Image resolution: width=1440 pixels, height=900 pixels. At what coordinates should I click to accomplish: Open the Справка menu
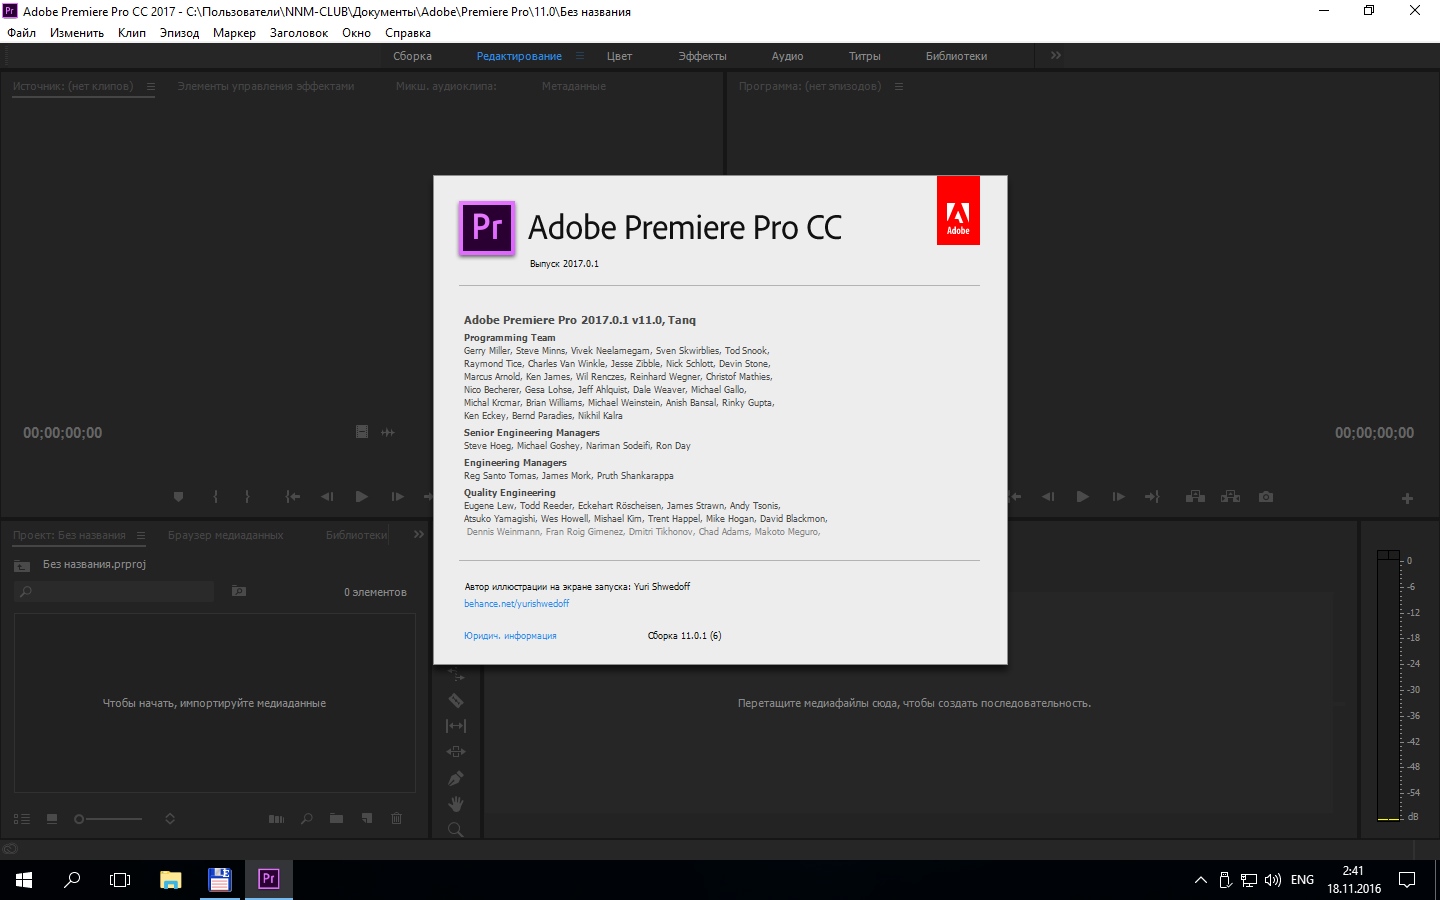click(x=408, y=33)
